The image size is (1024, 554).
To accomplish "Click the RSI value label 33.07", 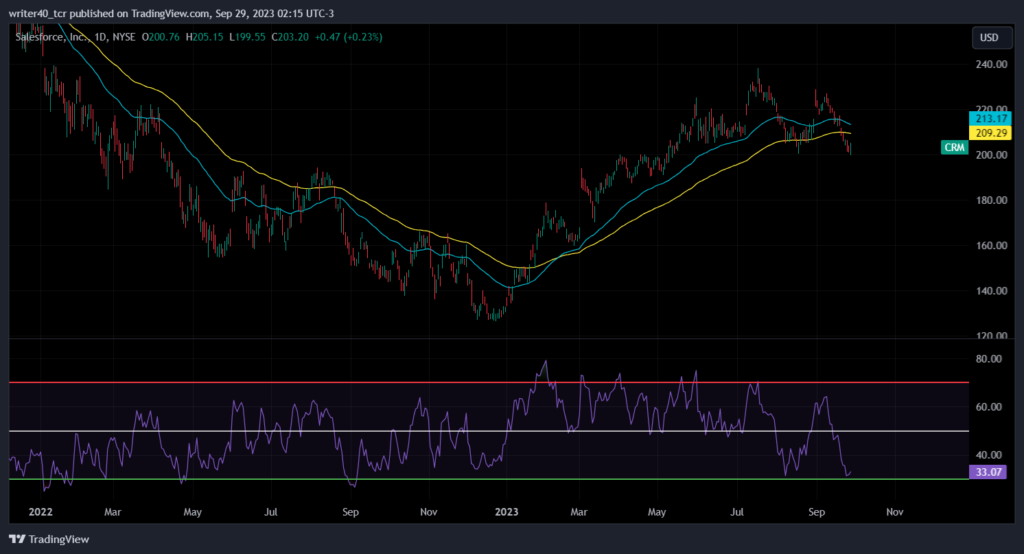I will [x=987, y=472].
